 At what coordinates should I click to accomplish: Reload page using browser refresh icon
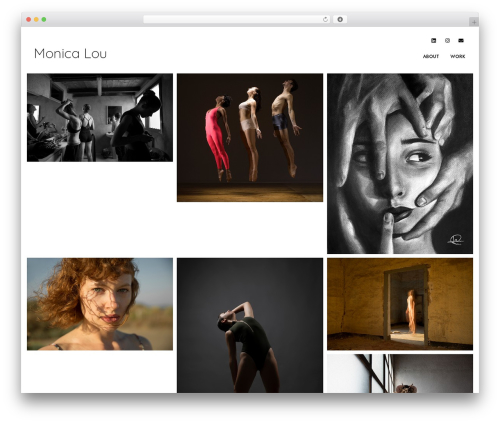(325, 19)
